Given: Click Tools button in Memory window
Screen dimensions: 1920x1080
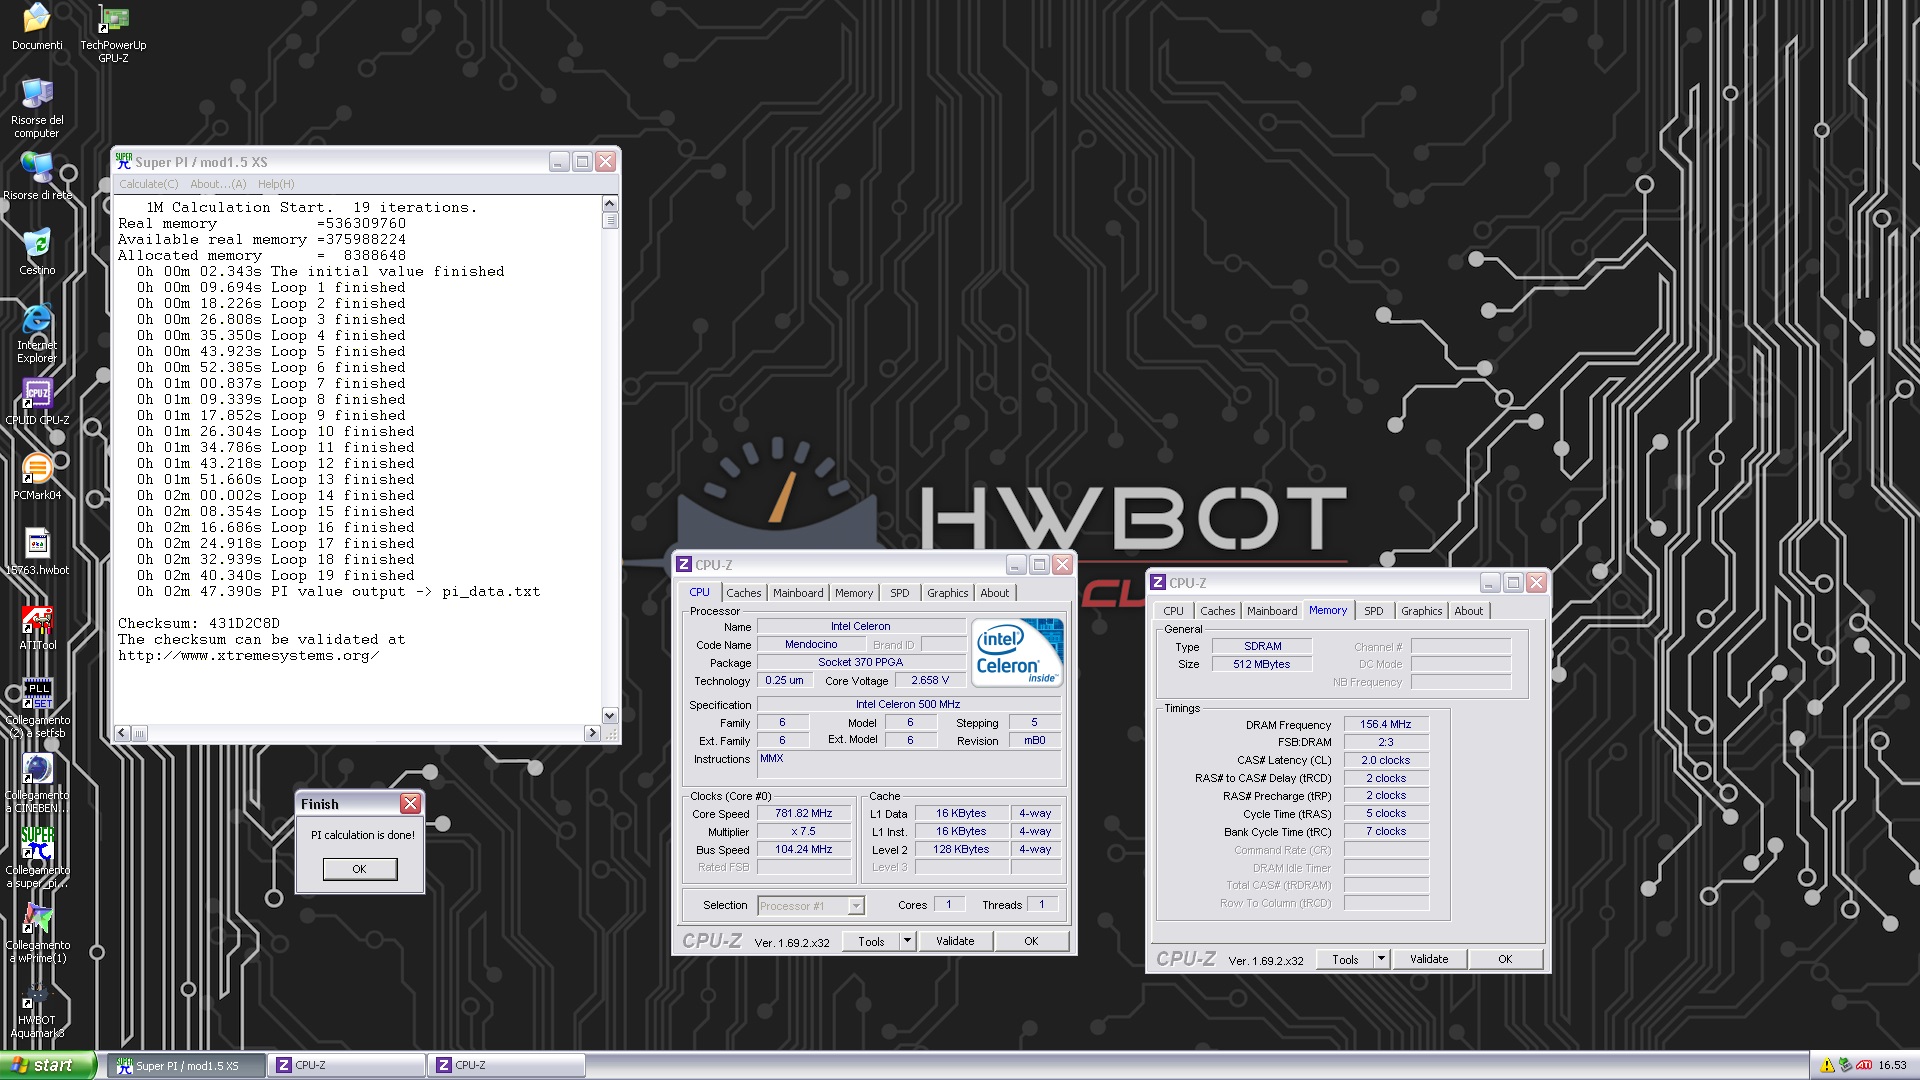Looking at the screenshot, I should 1345,959.
